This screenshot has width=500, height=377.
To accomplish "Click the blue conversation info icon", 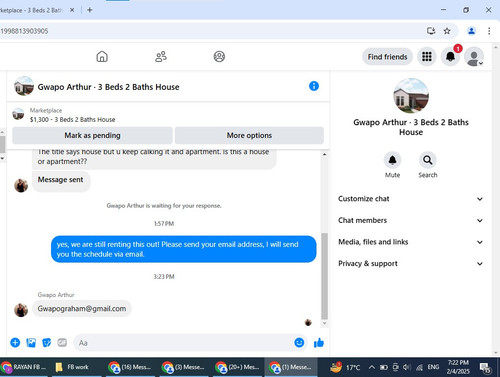I will [x=314, y=86].
